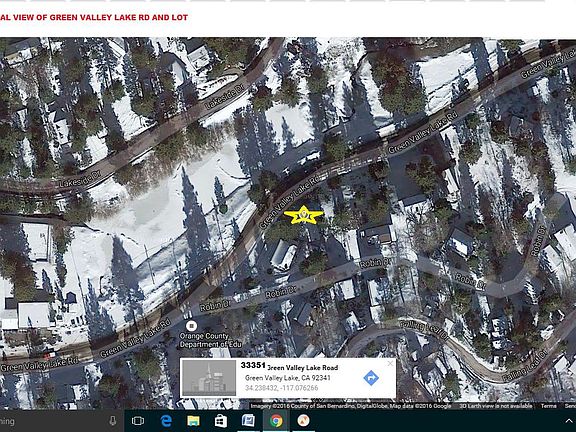Click the coordinates 34.238432, -117.076266 text
The height and width of the screenshot is (432, 576).
coord(281,388)
